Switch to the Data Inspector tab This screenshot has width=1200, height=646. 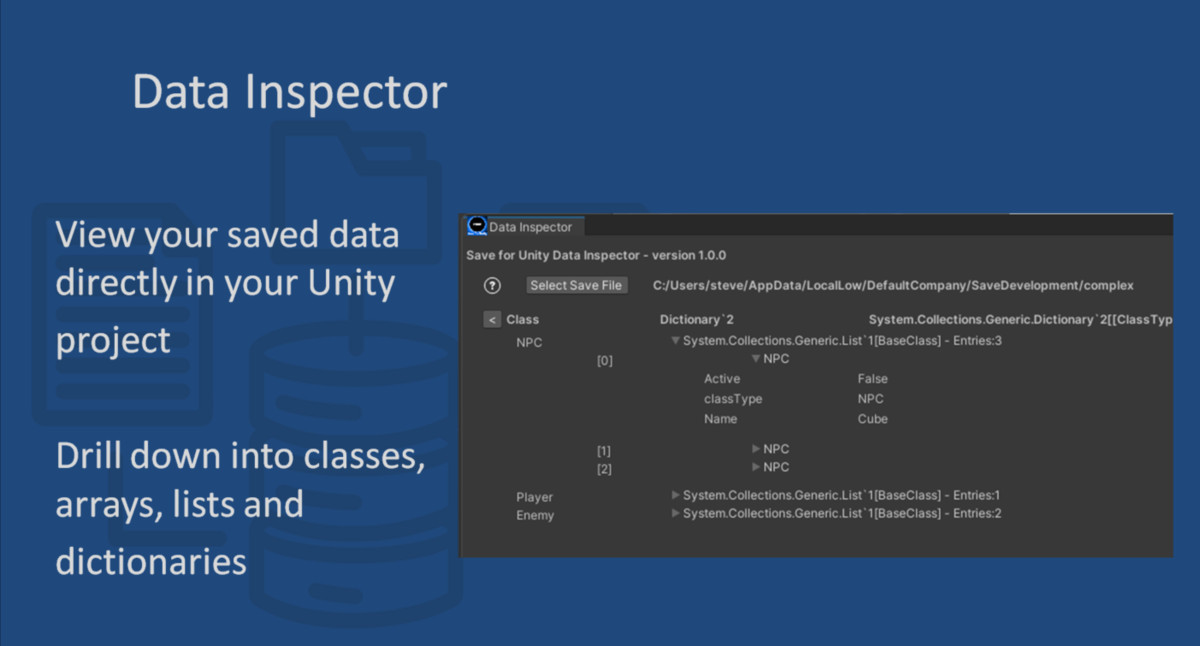(x=530, y=227)
